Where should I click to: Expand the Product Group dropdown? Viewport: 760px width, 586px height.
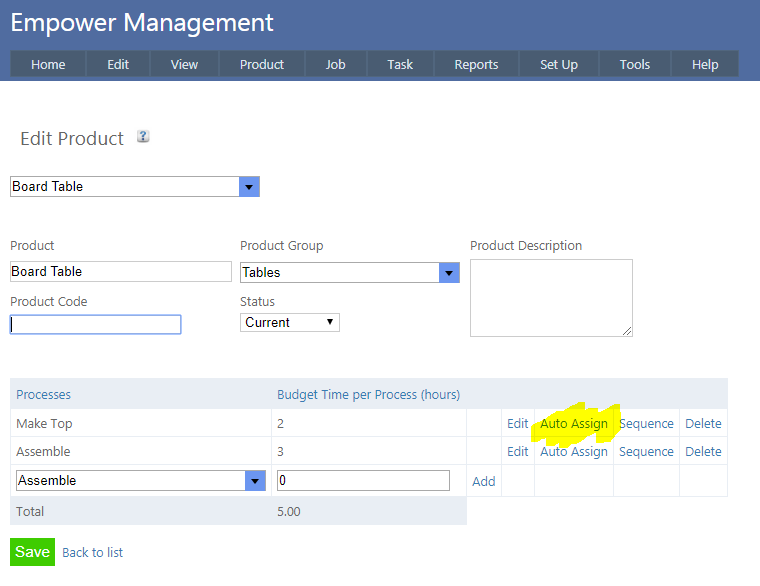click(x=449, y=273)
